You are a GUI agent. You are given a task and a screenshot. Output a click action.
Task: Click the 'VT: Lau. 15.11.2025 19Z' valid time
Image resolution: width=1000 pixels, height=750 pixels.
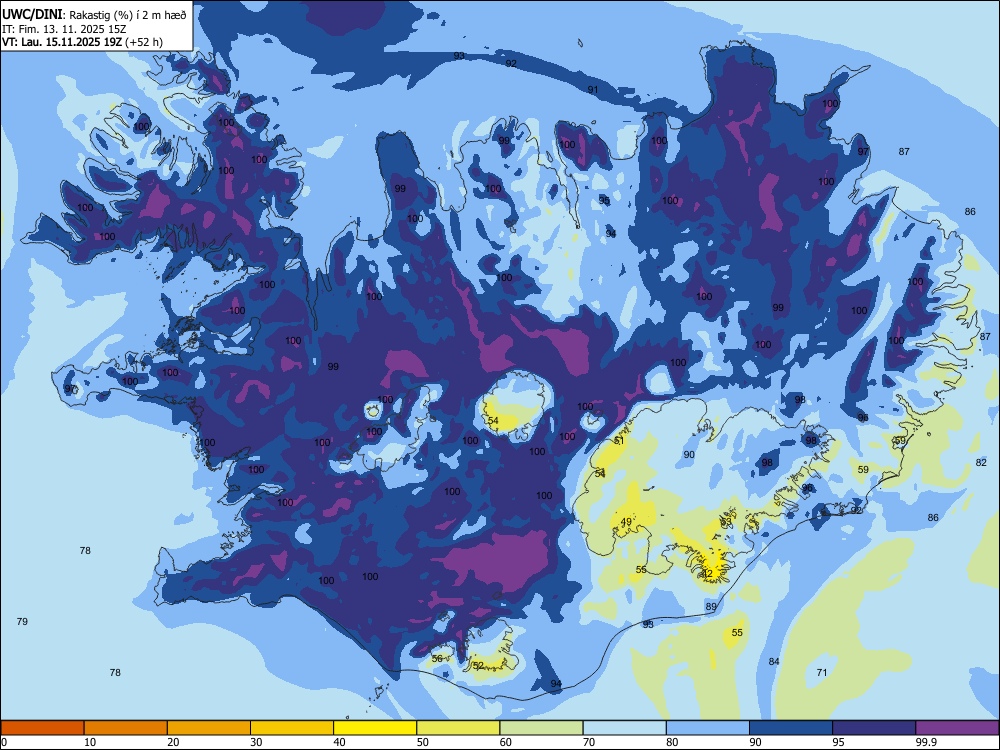click(62, 42)
